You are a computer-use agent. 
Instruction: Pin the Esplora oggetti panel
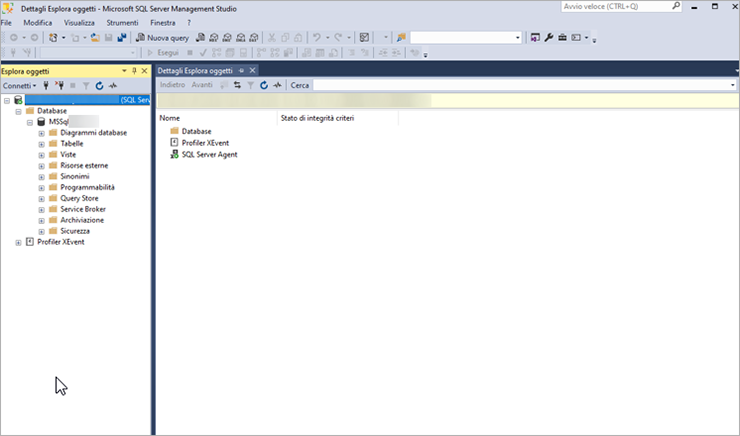pos(134,71)
